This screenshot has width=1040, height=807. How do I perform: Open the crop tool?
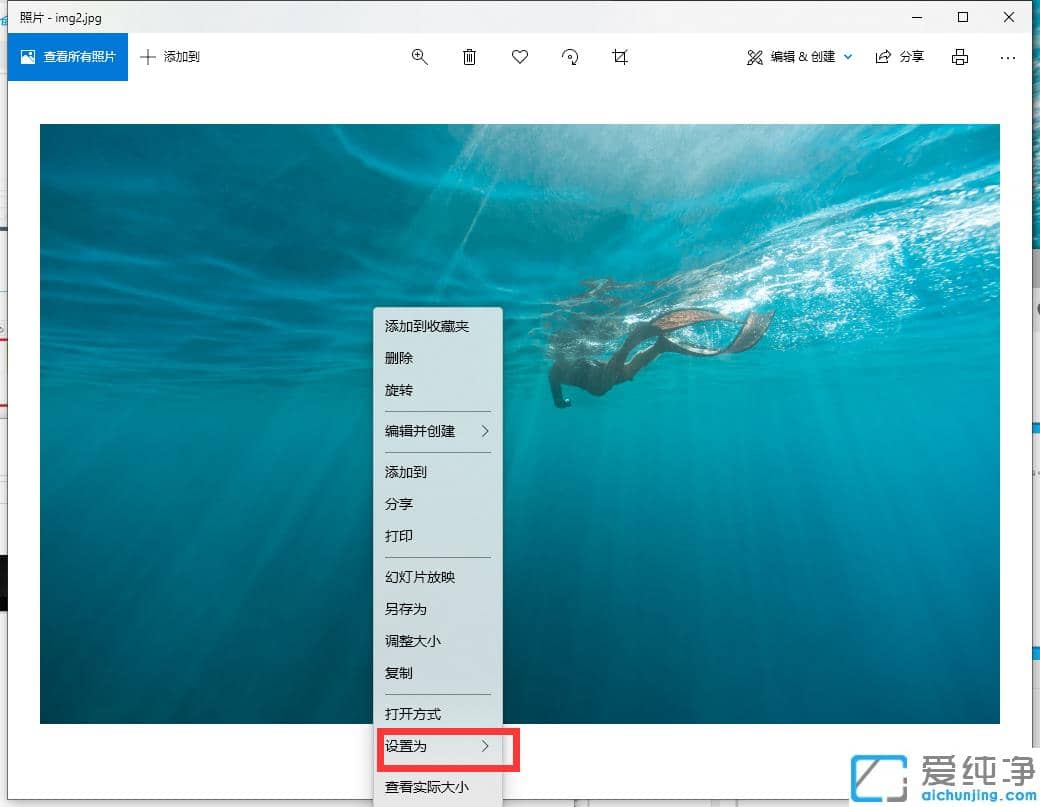[x=620, y=57]
